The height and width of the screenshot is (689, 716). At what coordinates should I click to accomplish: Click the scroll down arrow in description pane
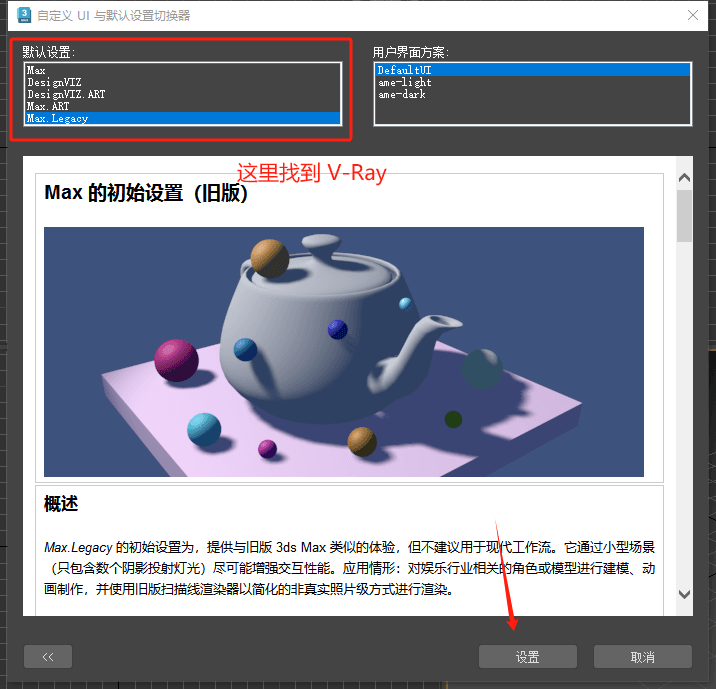pyautogui.click(x=684, y=594)
